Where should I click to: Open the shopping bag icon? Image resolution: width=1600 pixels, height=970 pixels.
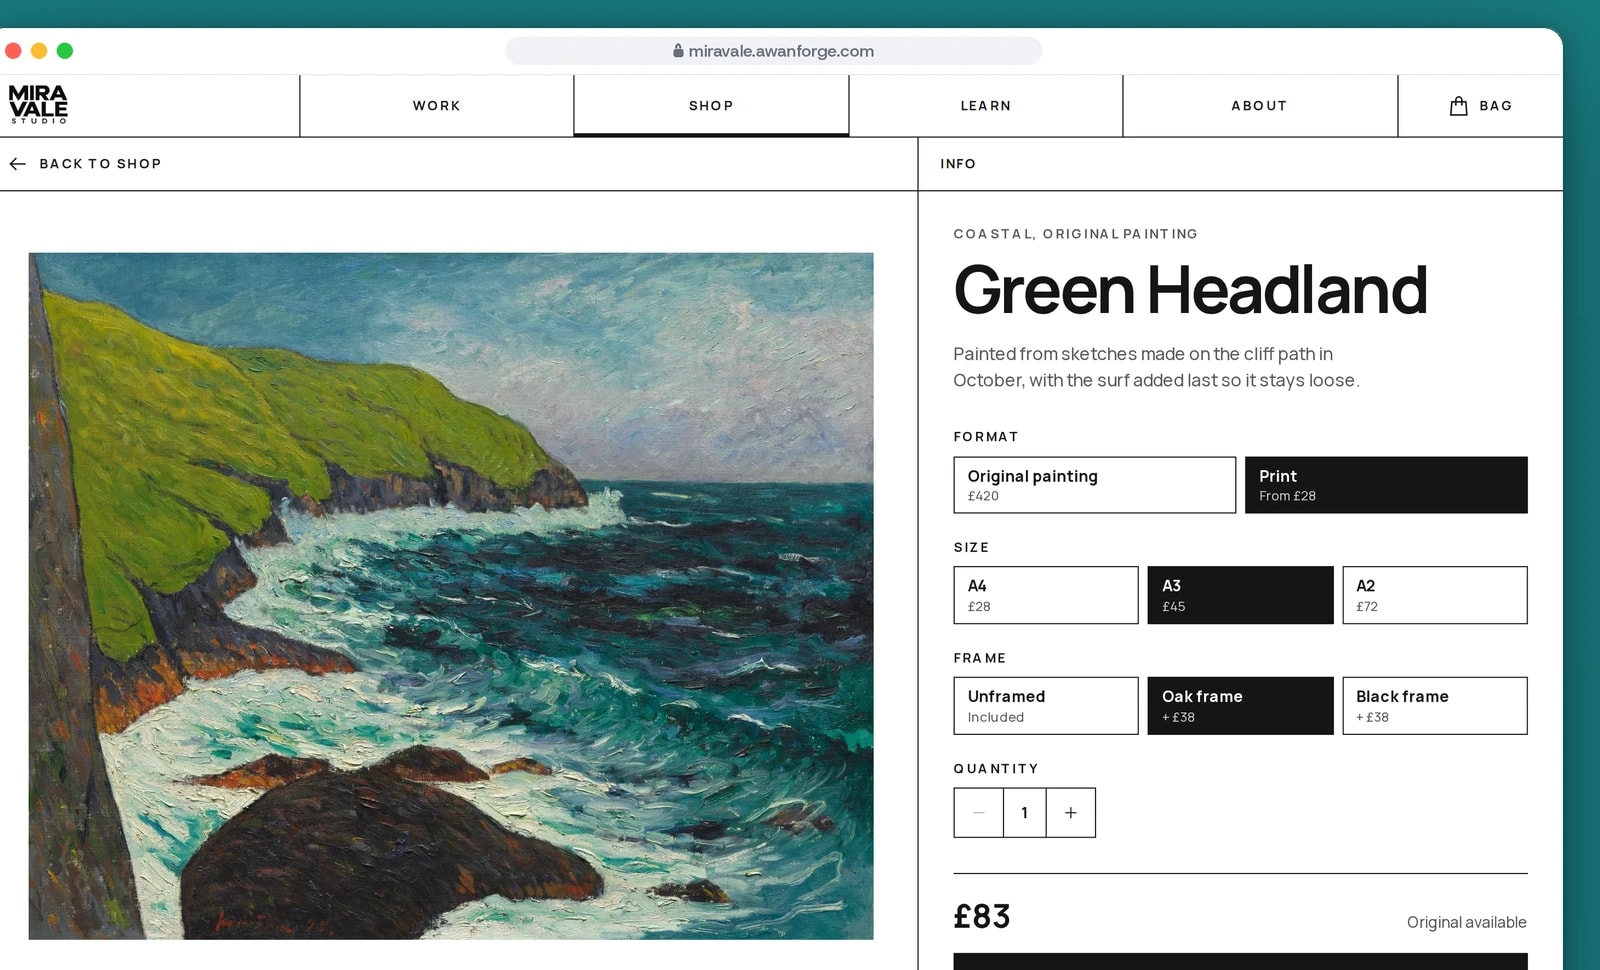(1458, 105)
